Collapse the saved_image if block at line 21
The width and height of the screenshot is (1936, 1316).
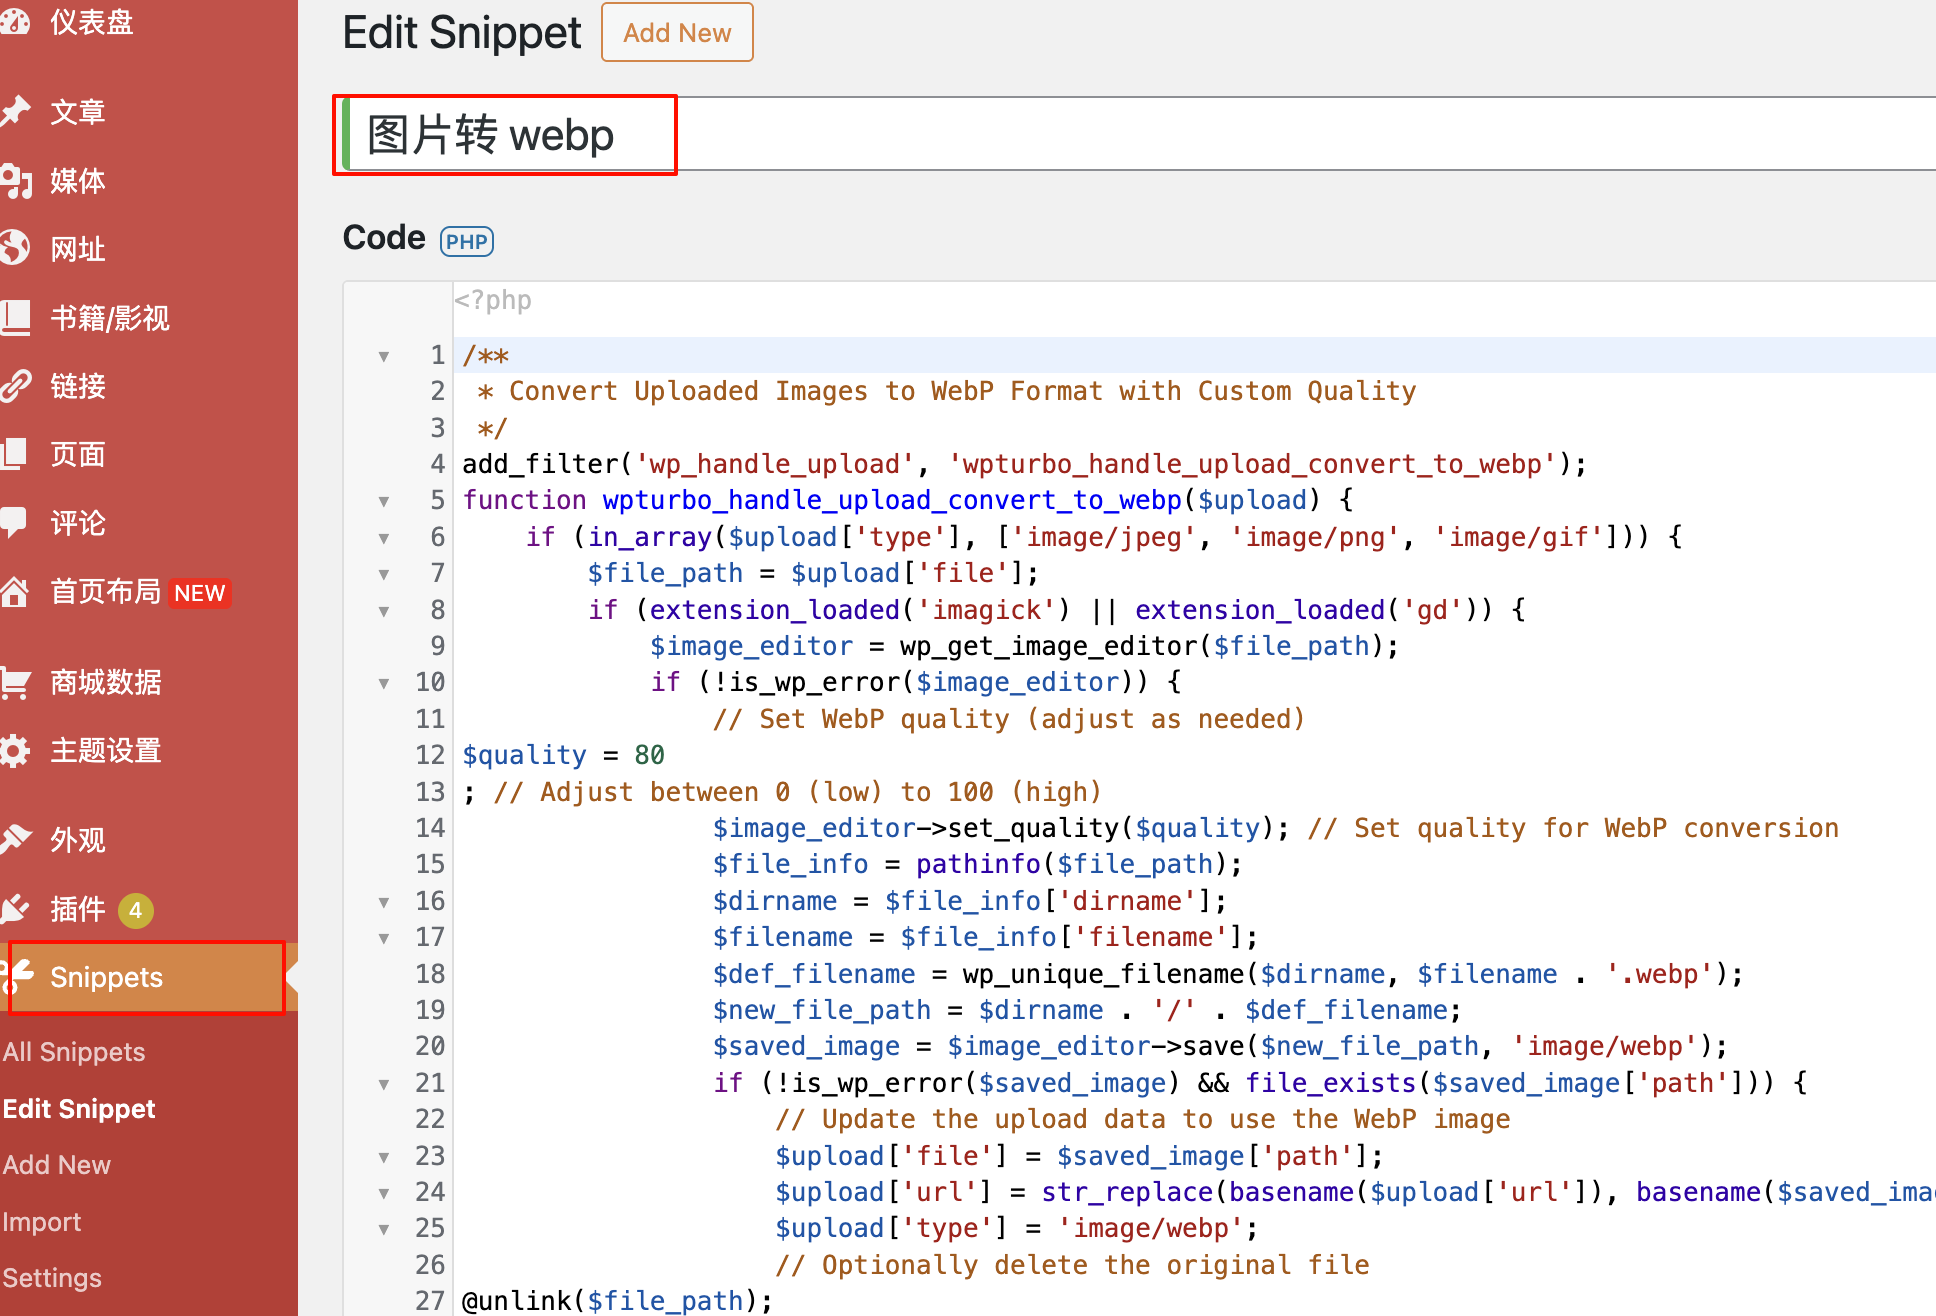pos(383,1084)
